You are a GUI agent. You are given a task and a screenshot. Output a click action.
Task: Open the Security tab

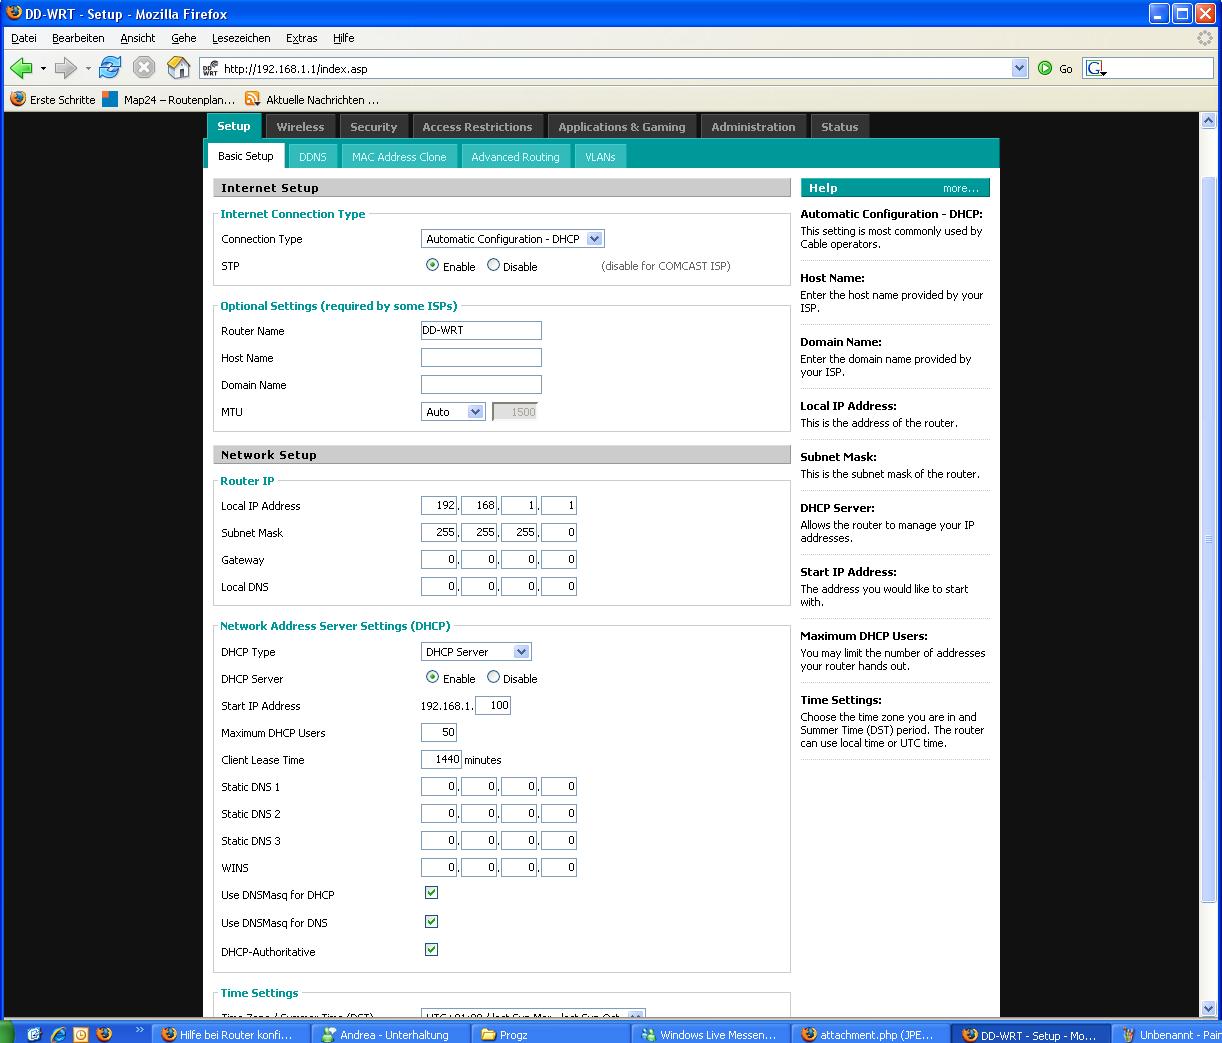click(374, 127)
